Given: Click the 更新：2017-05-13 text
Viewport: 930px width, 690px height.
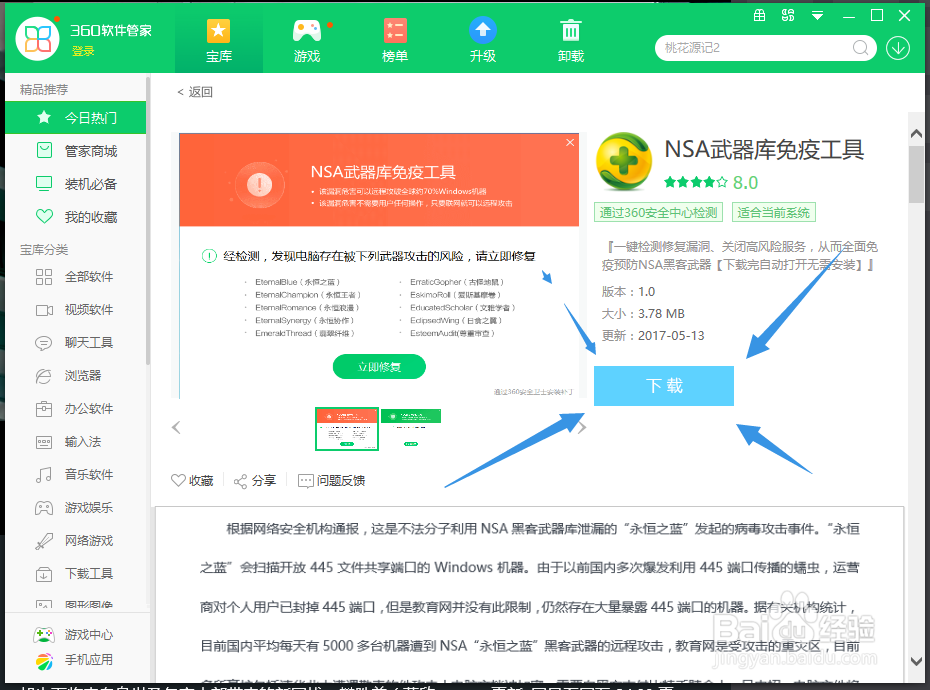Looking at the screenshot, I should coord(653,335).
